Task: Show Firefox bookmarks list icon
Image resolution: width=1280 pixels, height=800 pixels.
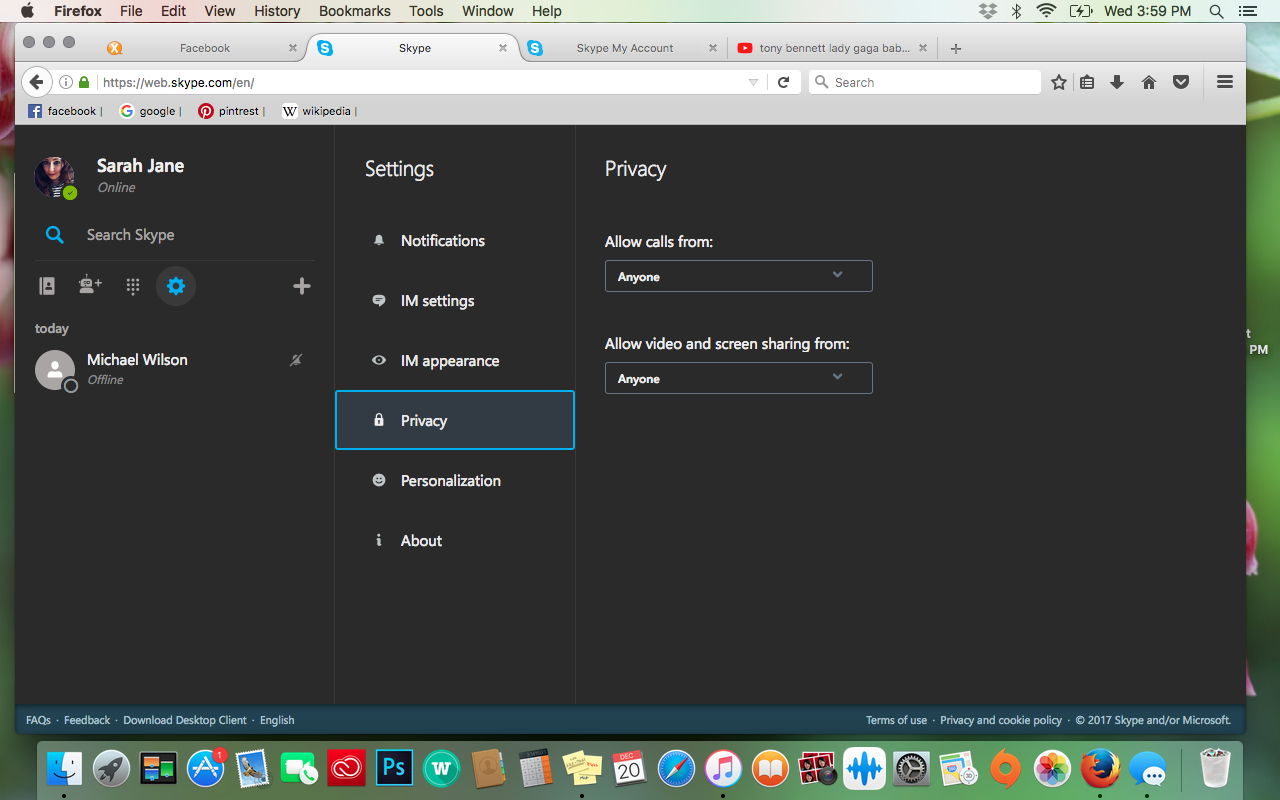Action: [1088, 82]
